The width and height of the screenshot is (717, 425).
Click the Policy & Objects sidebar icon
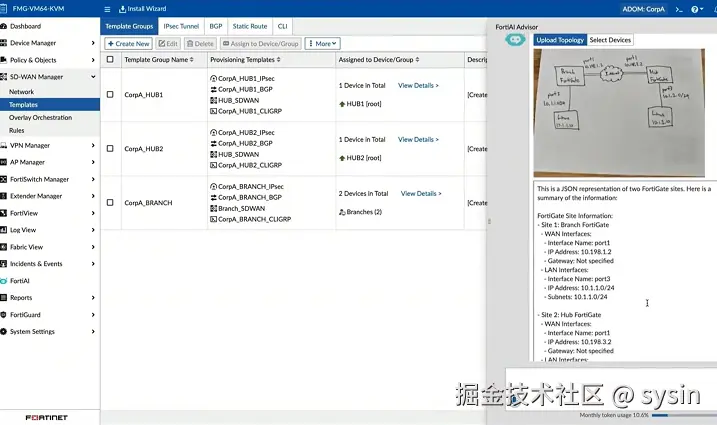[x=4, y=60]
